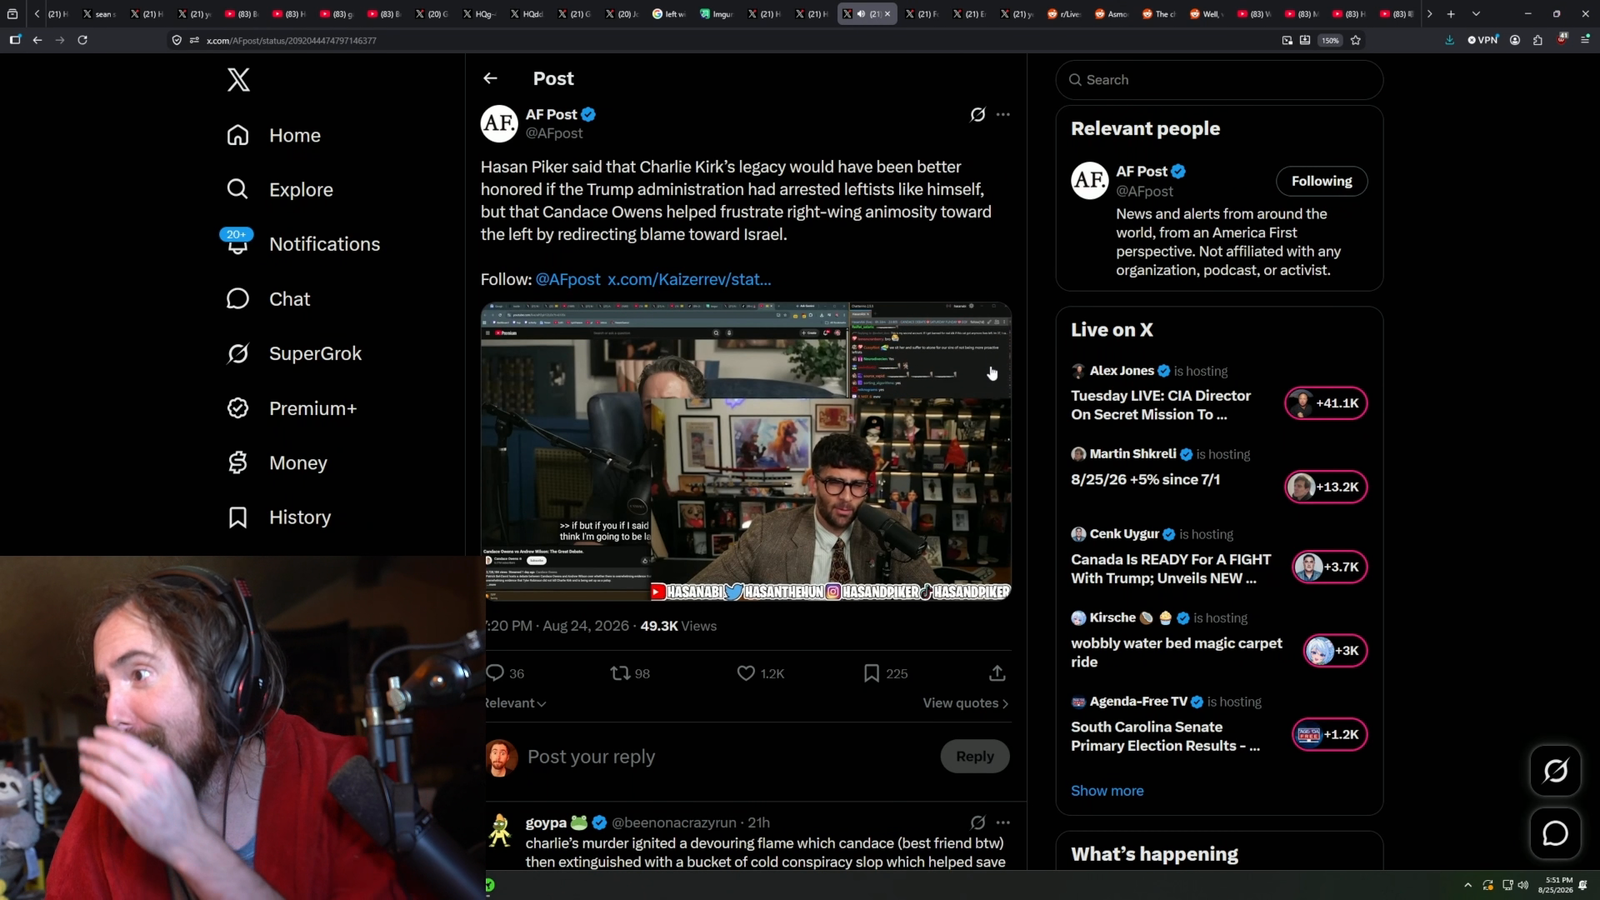Viewport: 1600px width, 900px height.
Task: Open the browser application menu icon
Action: [1585, 40]
